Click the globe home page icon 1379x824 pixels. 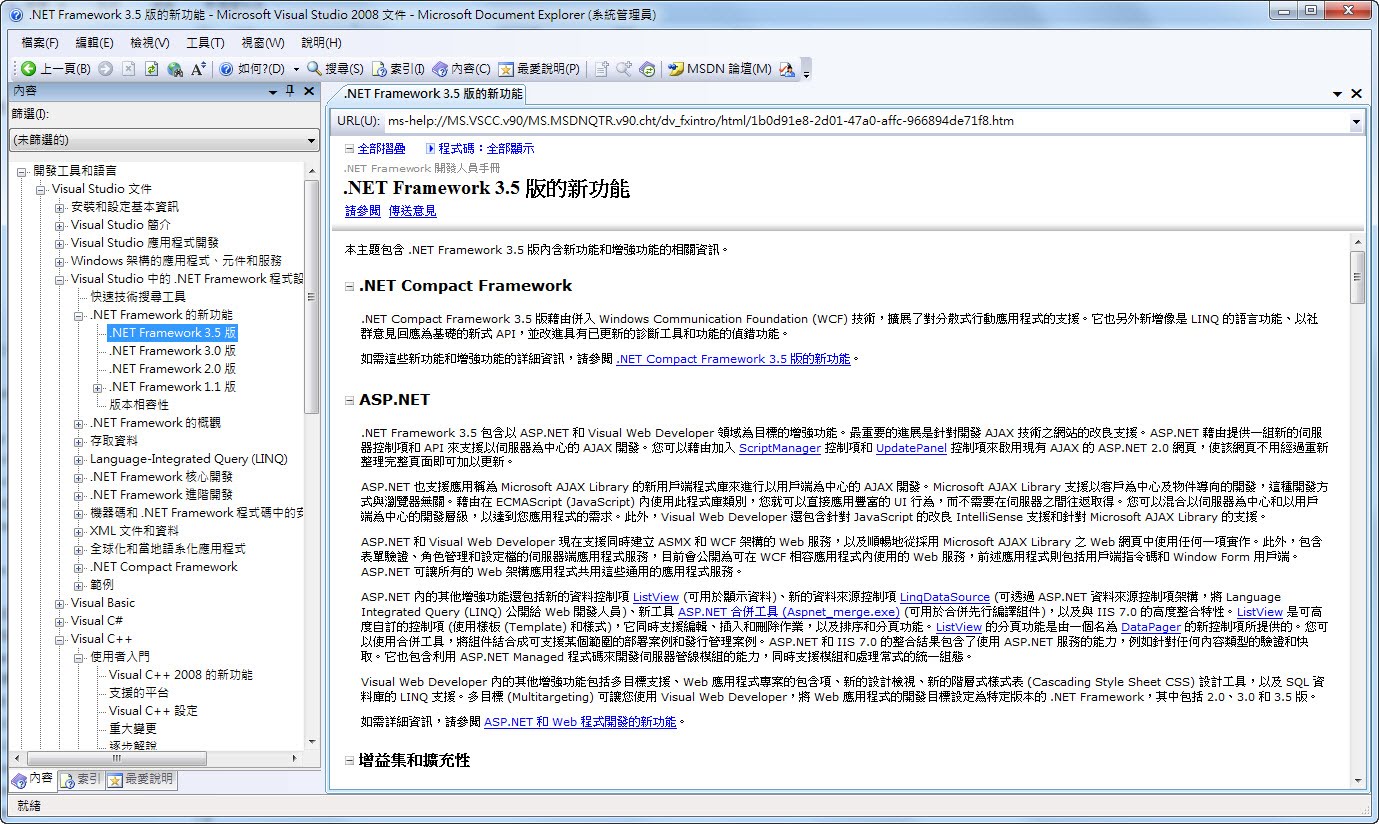[x=175, y=69]
